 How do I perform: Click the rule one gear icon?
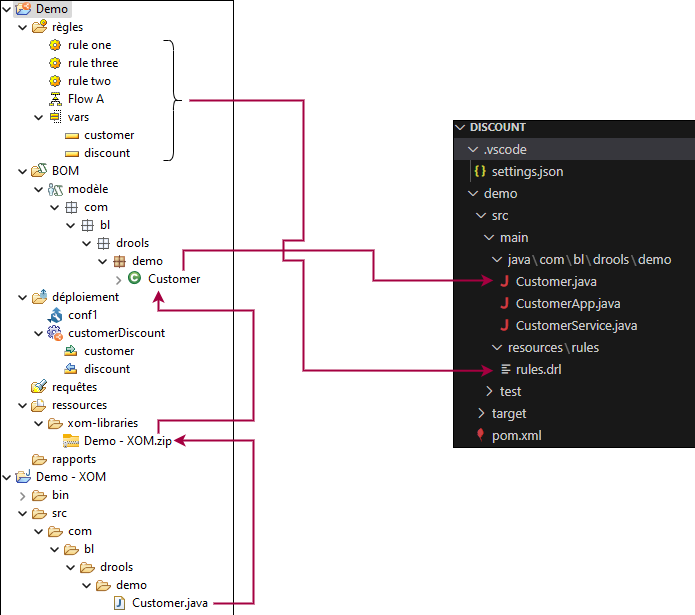pyautogui.click(x=56, y=45)
